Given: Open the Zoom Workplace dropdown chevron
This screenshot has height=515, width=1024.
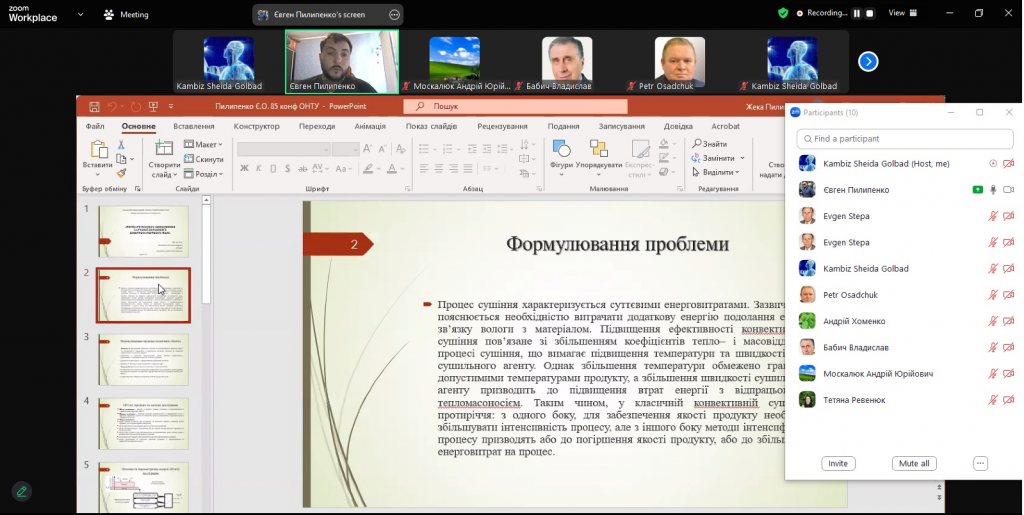Looking at the screenshot, I should coord(80,14).
